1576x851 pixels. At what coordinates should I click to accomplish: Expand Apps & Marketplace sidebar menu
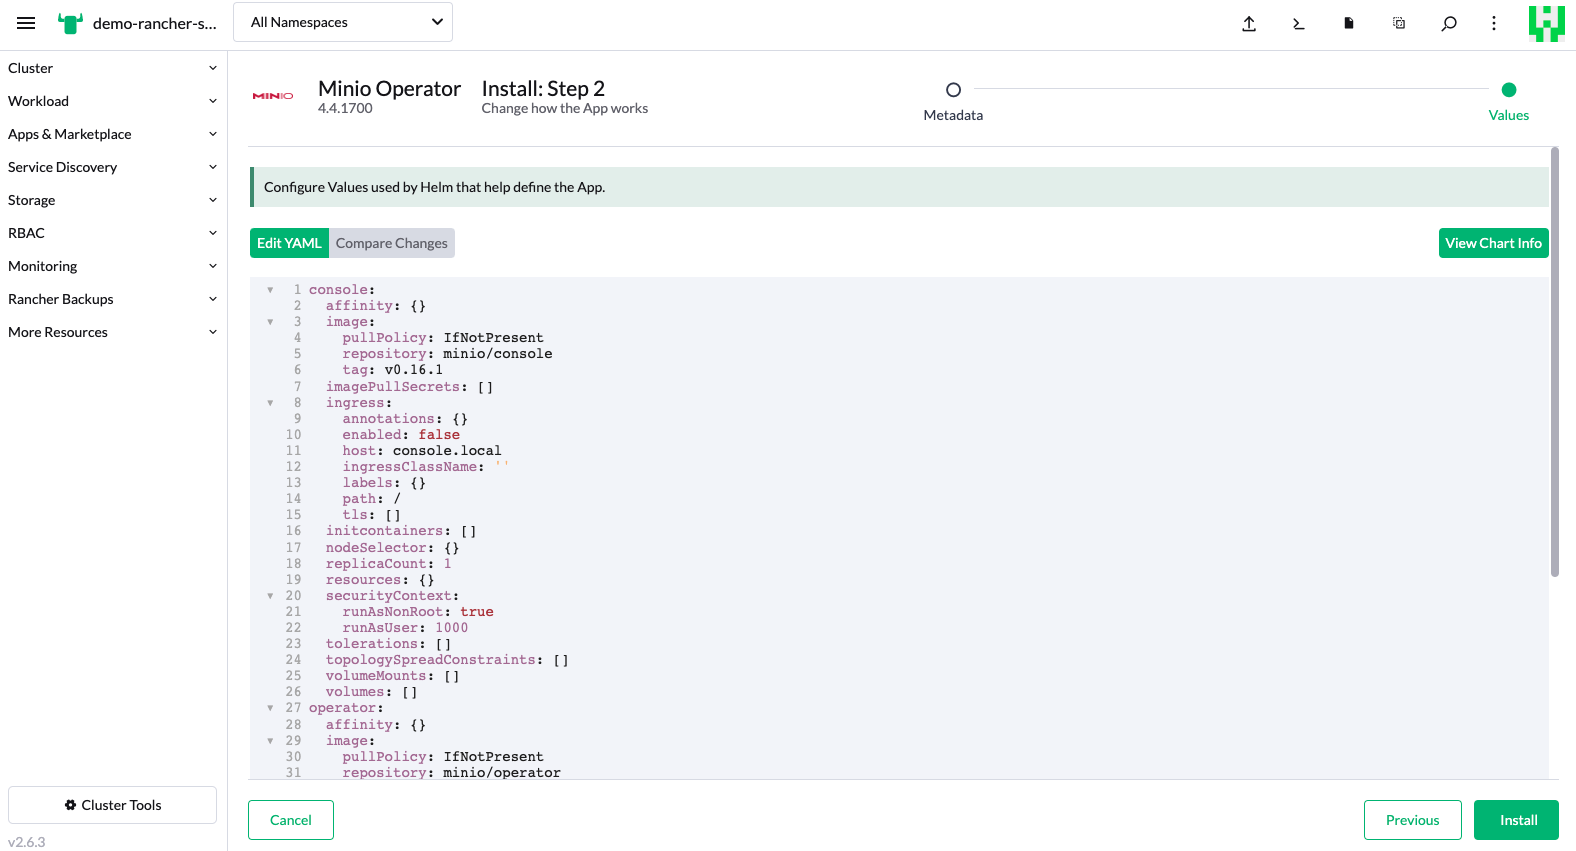[x=112, y=134]
